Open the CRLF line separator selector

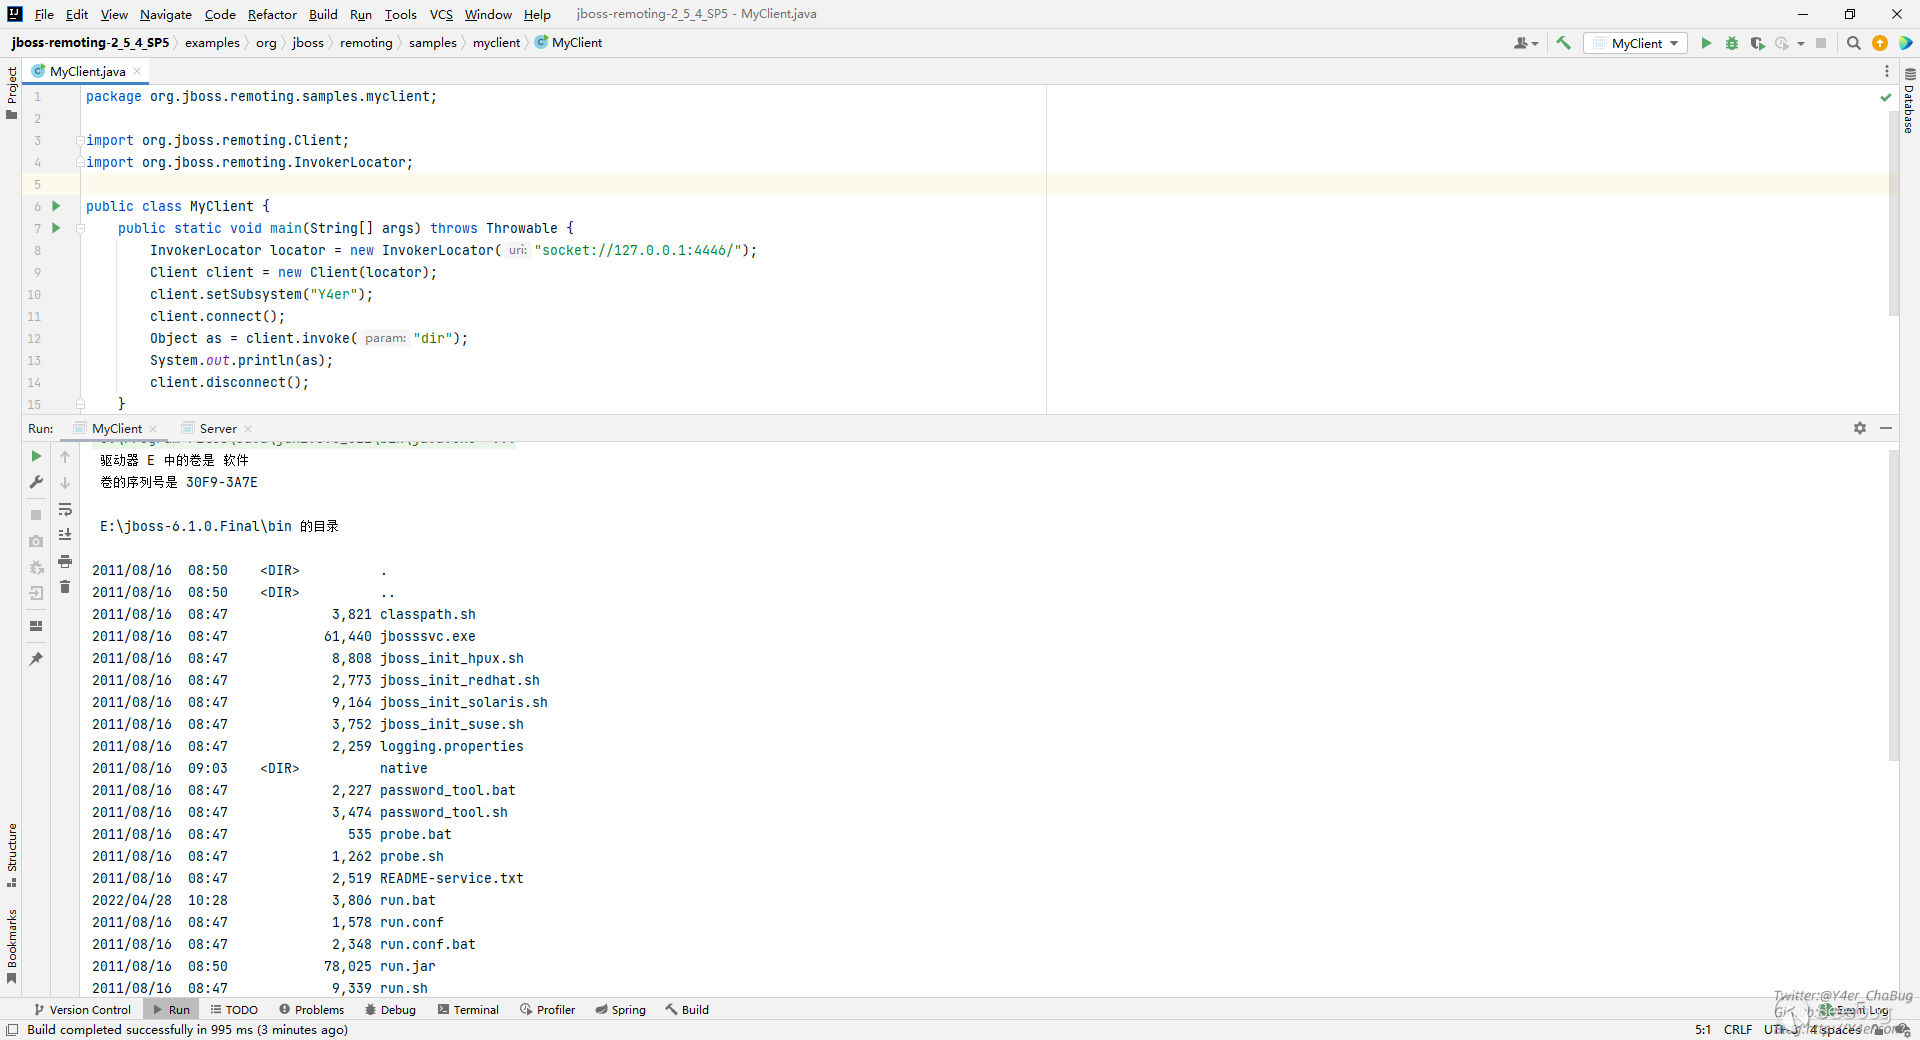[1737, 1029]
